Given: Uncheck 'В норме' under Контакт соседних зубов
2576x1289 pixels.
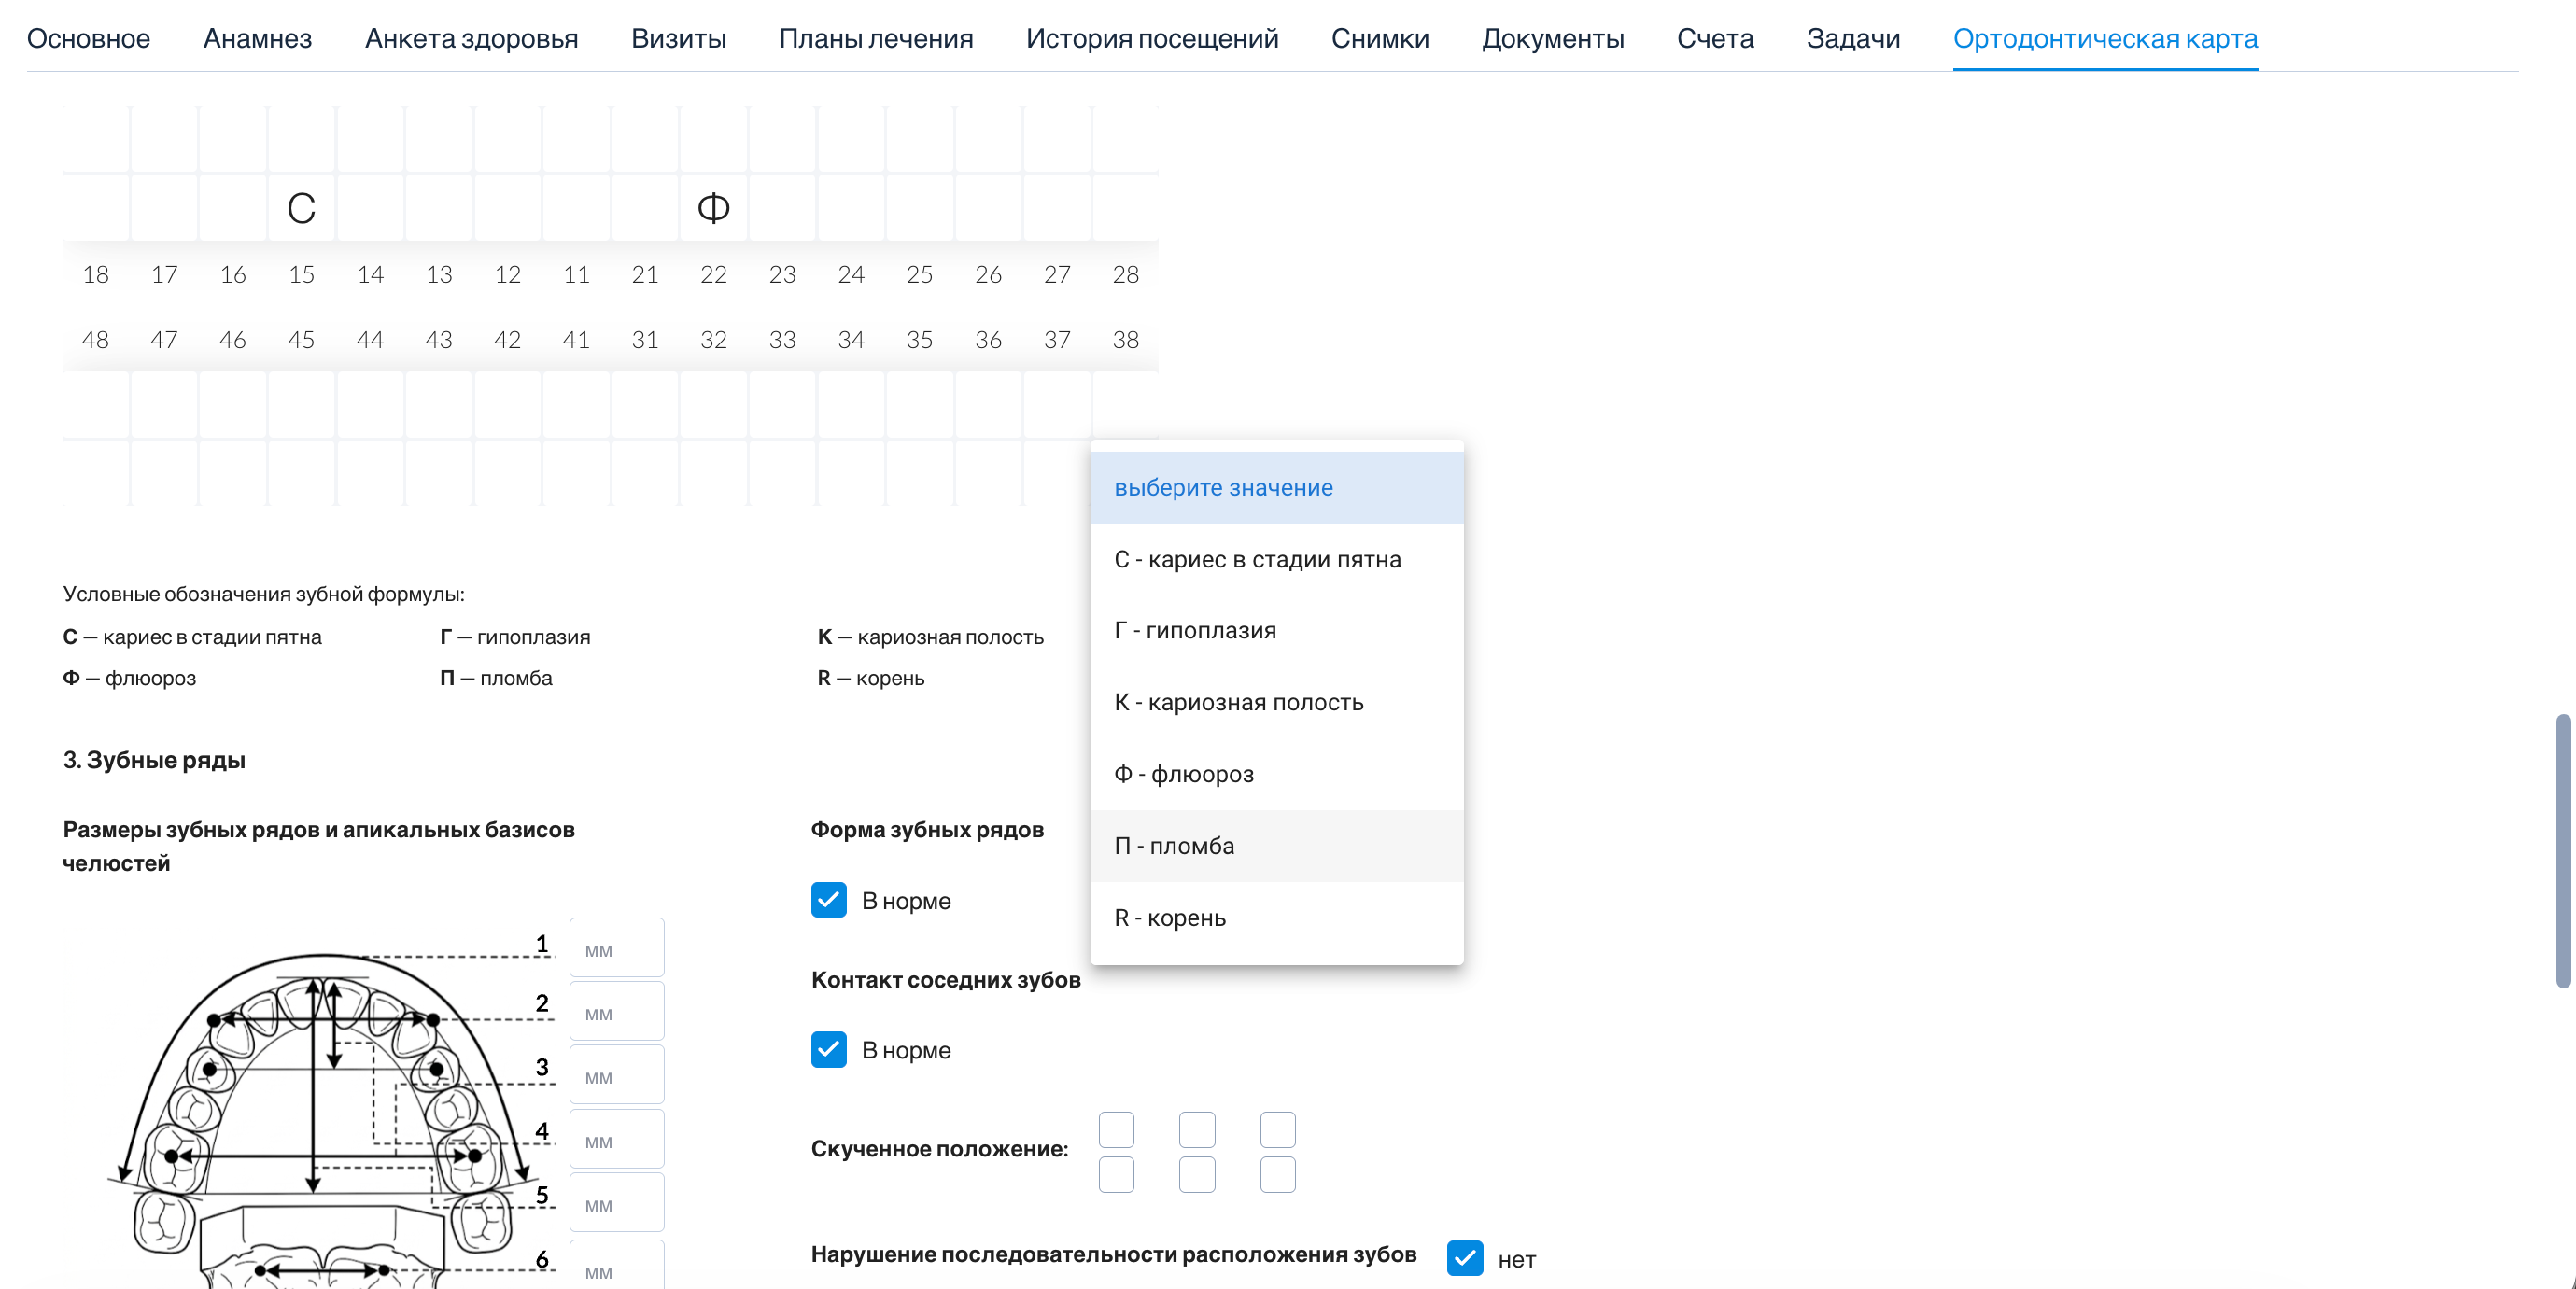Looking at the screenshot, I should pos(828,1050).
